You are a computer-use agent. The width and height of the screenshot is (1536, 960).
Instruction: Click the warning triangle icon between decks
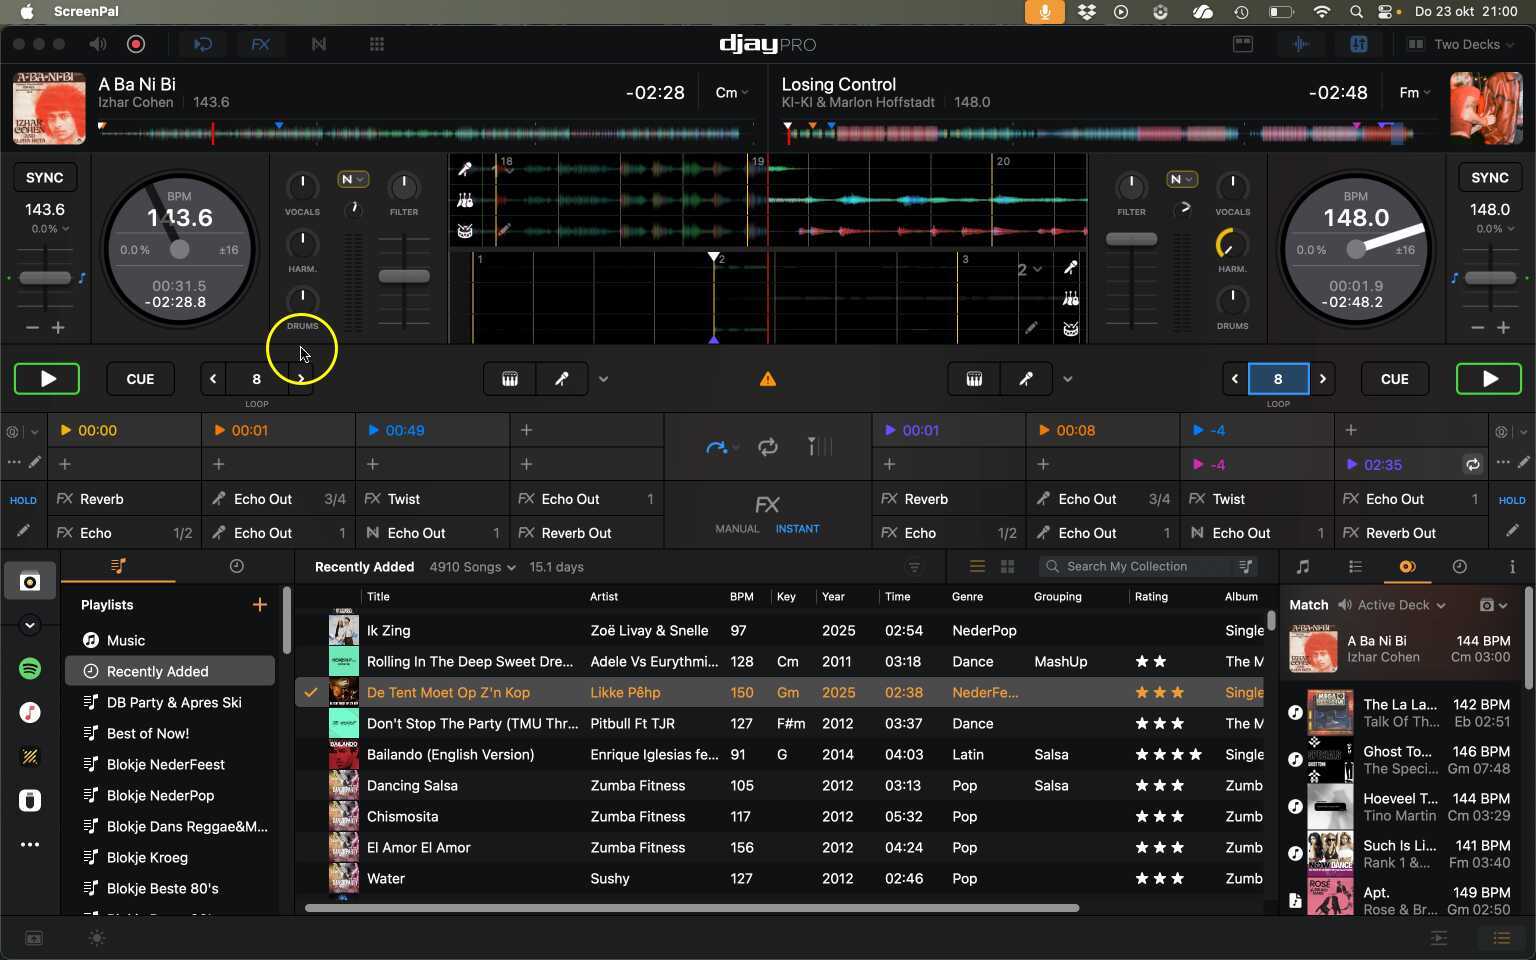click(768, 379)
